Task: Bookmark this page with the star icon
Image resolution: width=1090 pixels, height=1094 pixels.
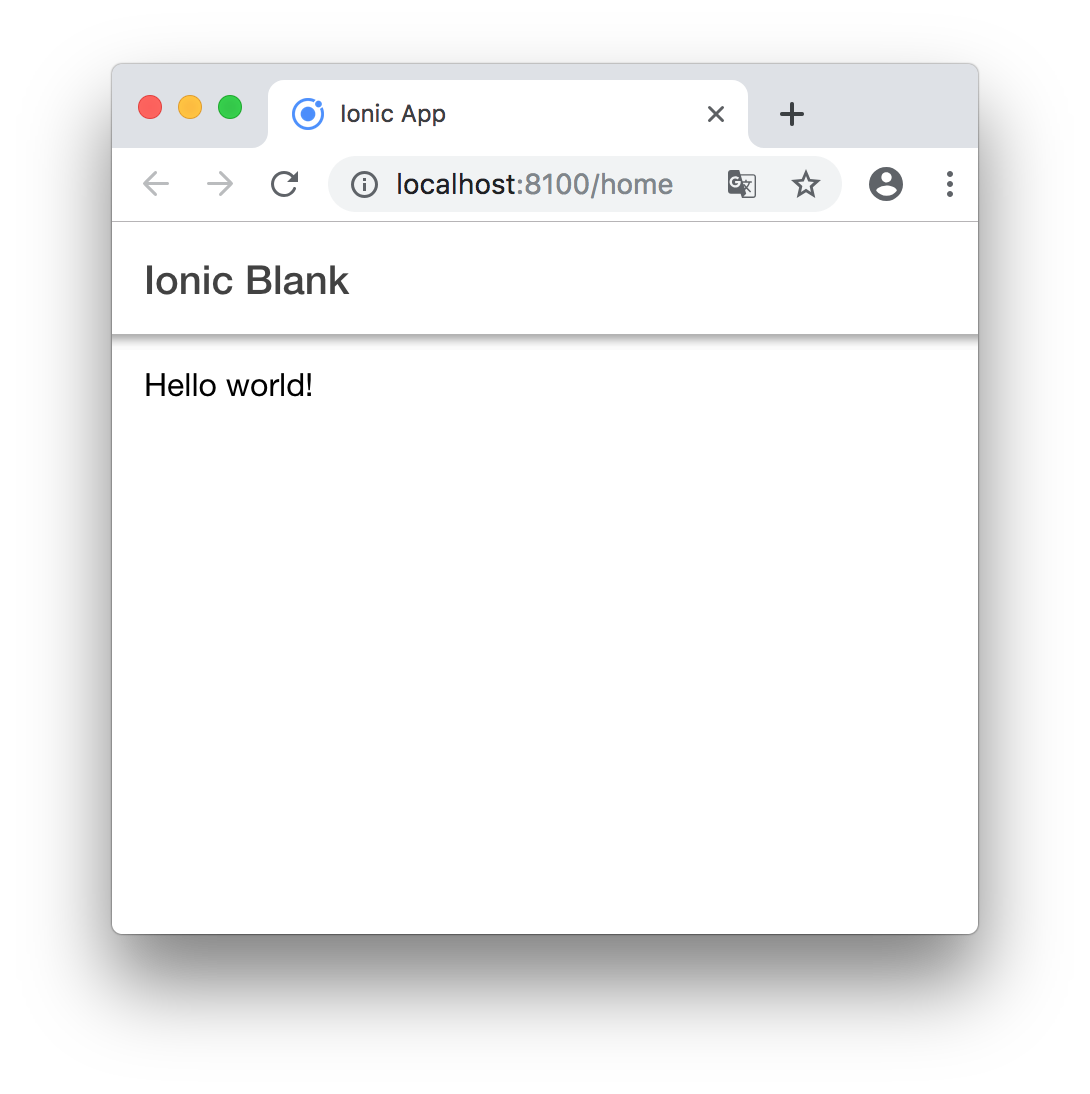Action: 806,184
